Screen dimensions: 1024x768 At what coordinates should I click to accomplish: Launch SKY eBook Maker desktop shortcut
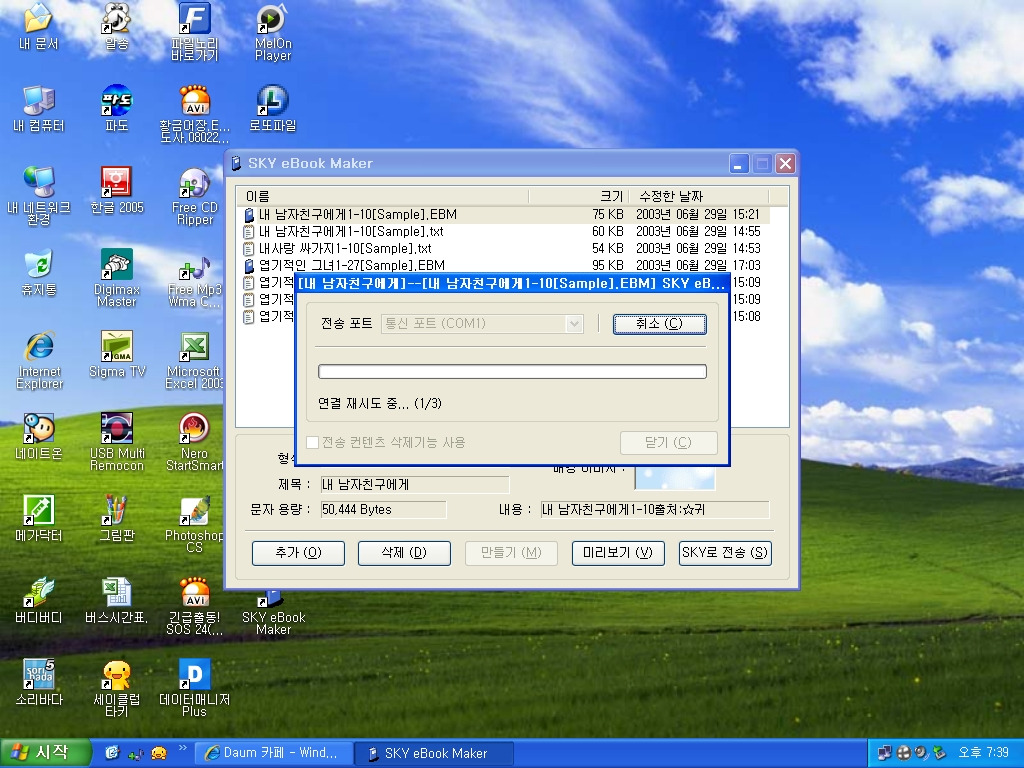point(273,612)
